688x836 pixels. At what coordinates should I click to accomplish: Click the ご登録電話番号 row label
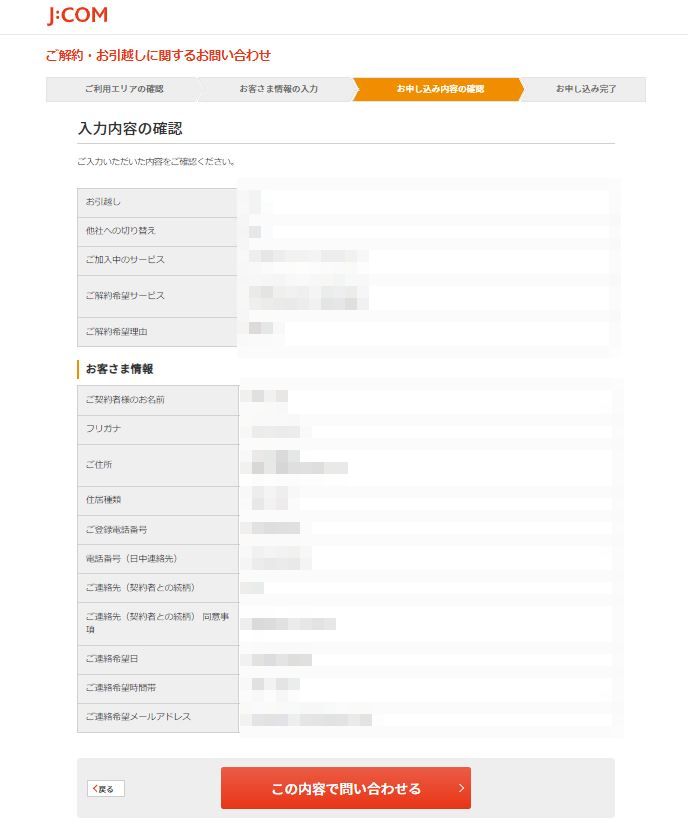(116, 530)
